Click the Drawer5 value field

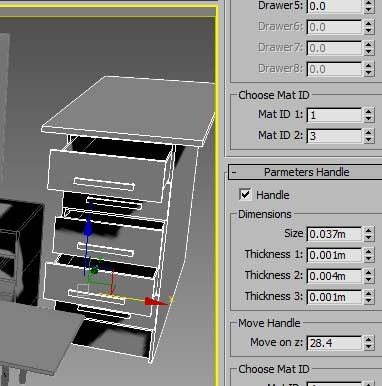pos(334,6)
